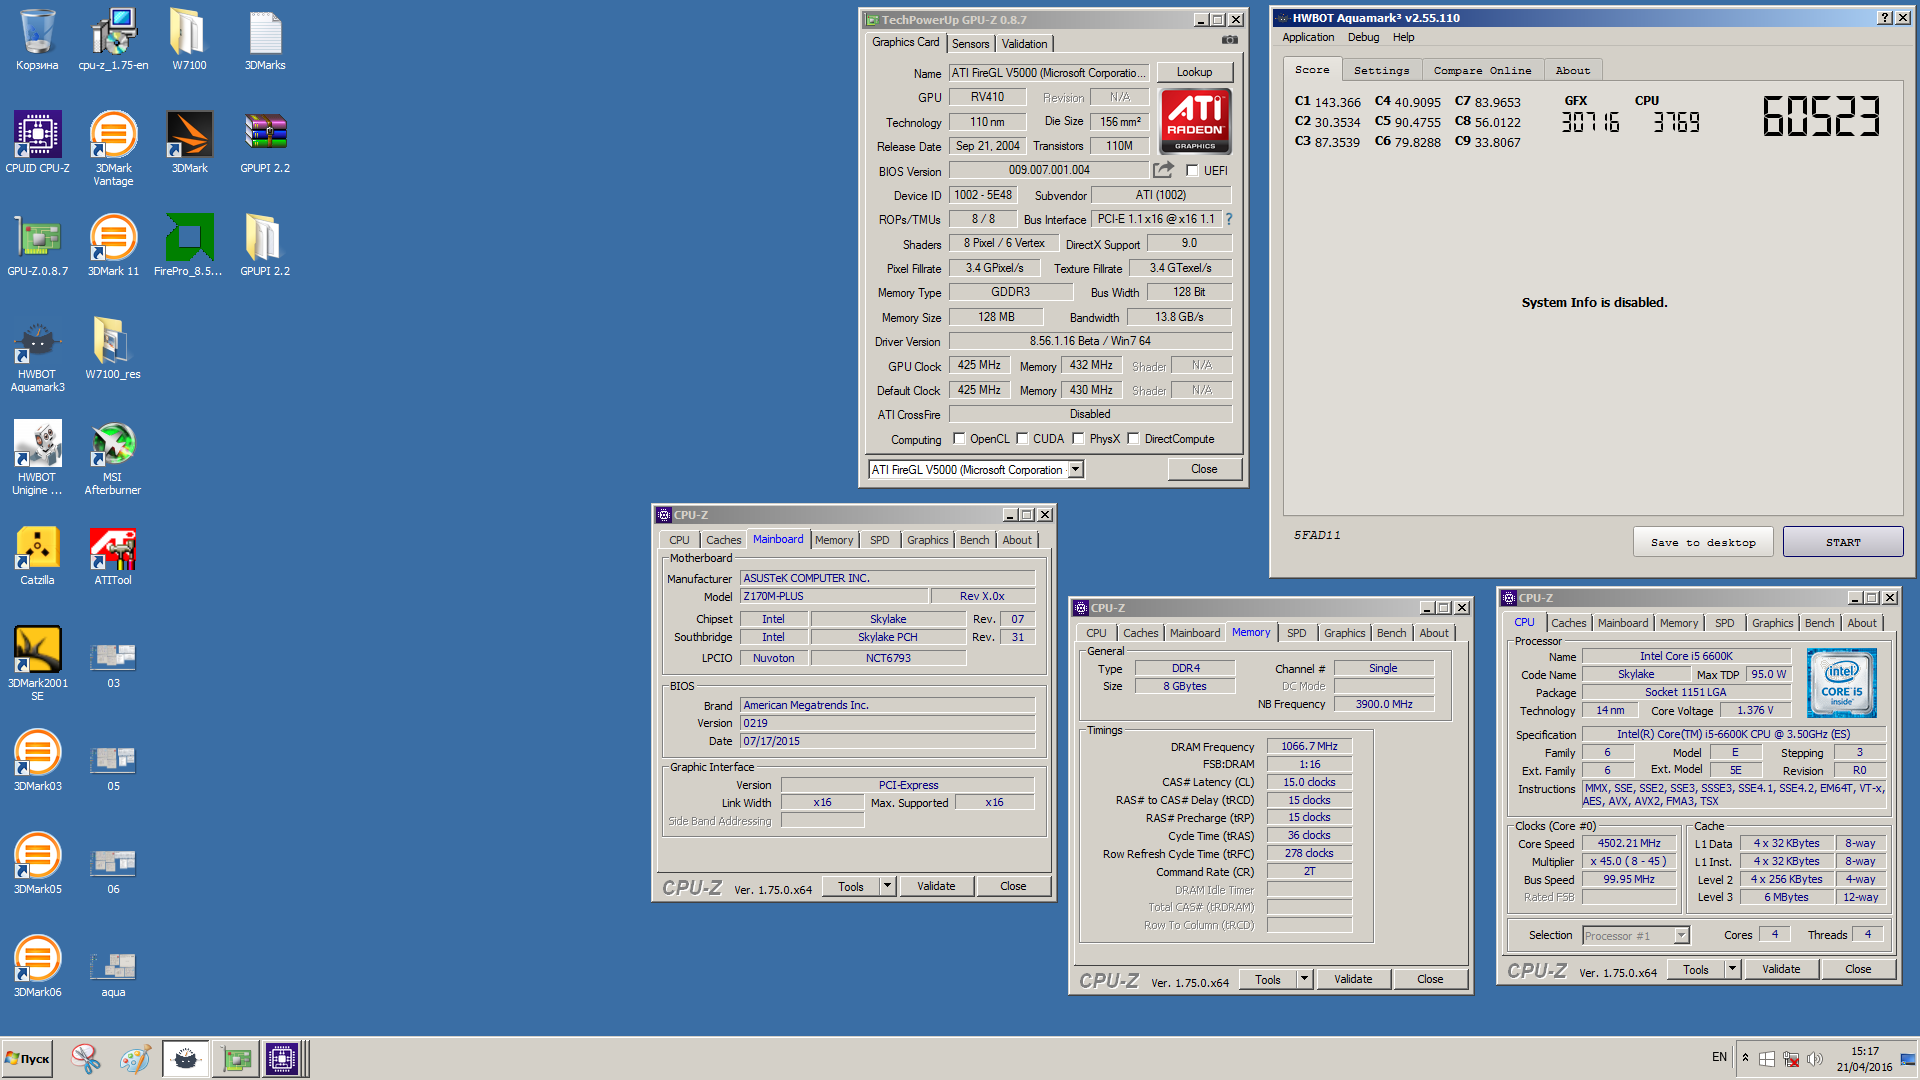Open the Settings tab in Aquamark3

click(x=1381, y=70)
